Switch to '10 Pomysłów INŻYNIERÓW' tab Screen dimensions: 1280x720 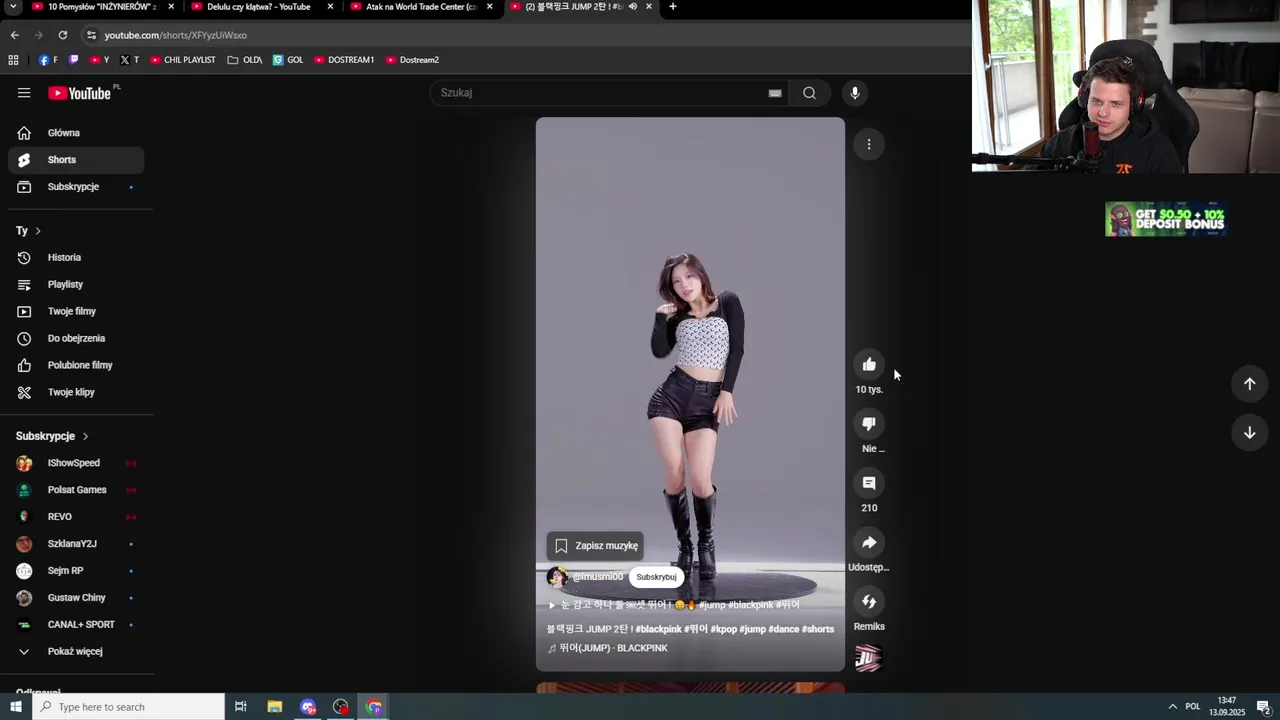coord(100,7)
